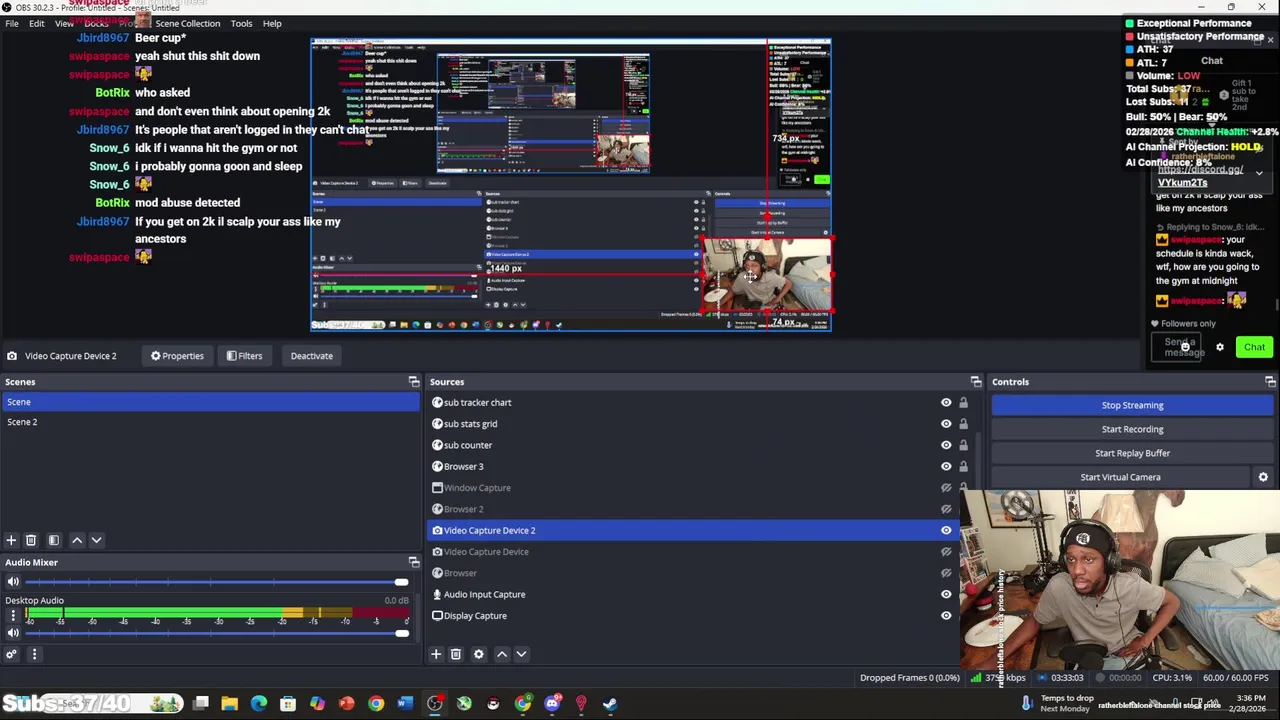This screenshot has width=1280, height=720.
Task: Open Discord from the taskbar
Action: (552, 704)
